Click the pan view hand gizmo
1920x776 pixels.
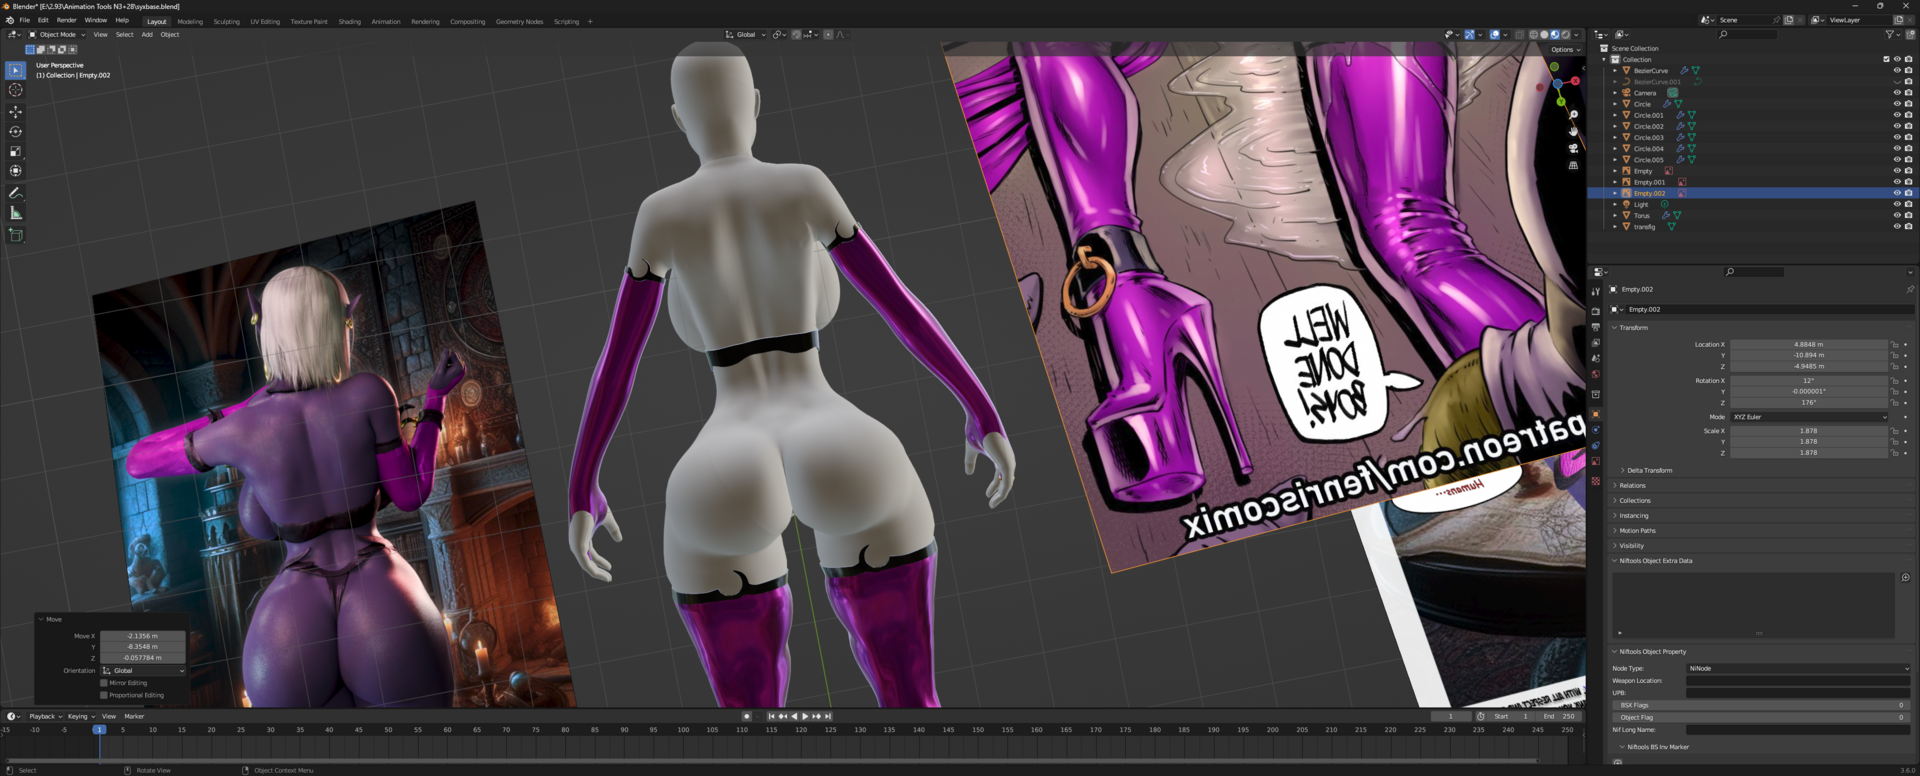point(1573,131)
